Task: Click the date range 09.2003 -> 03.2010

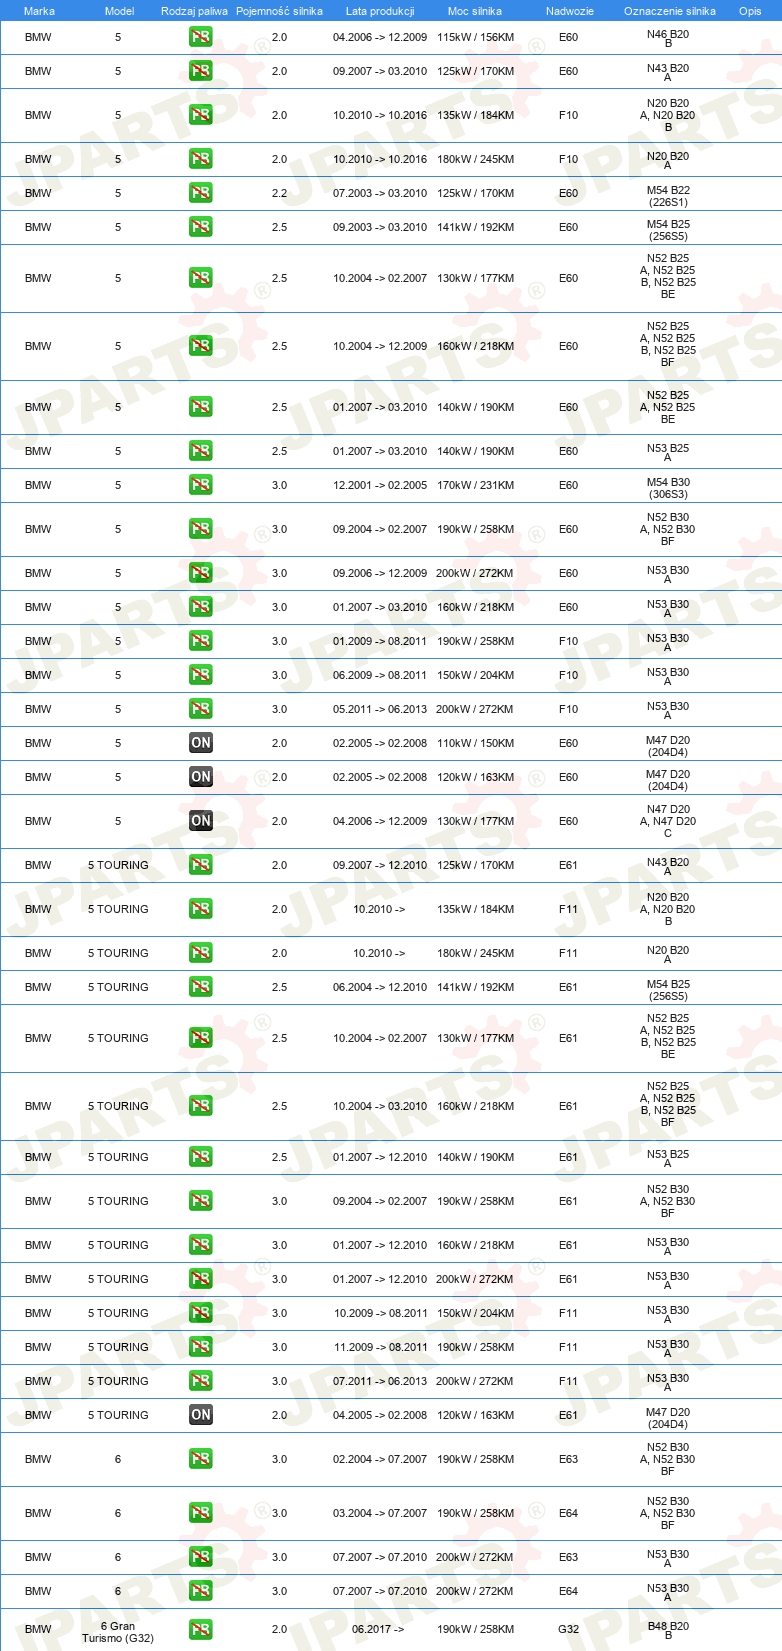Action: [x=380, y=227]
